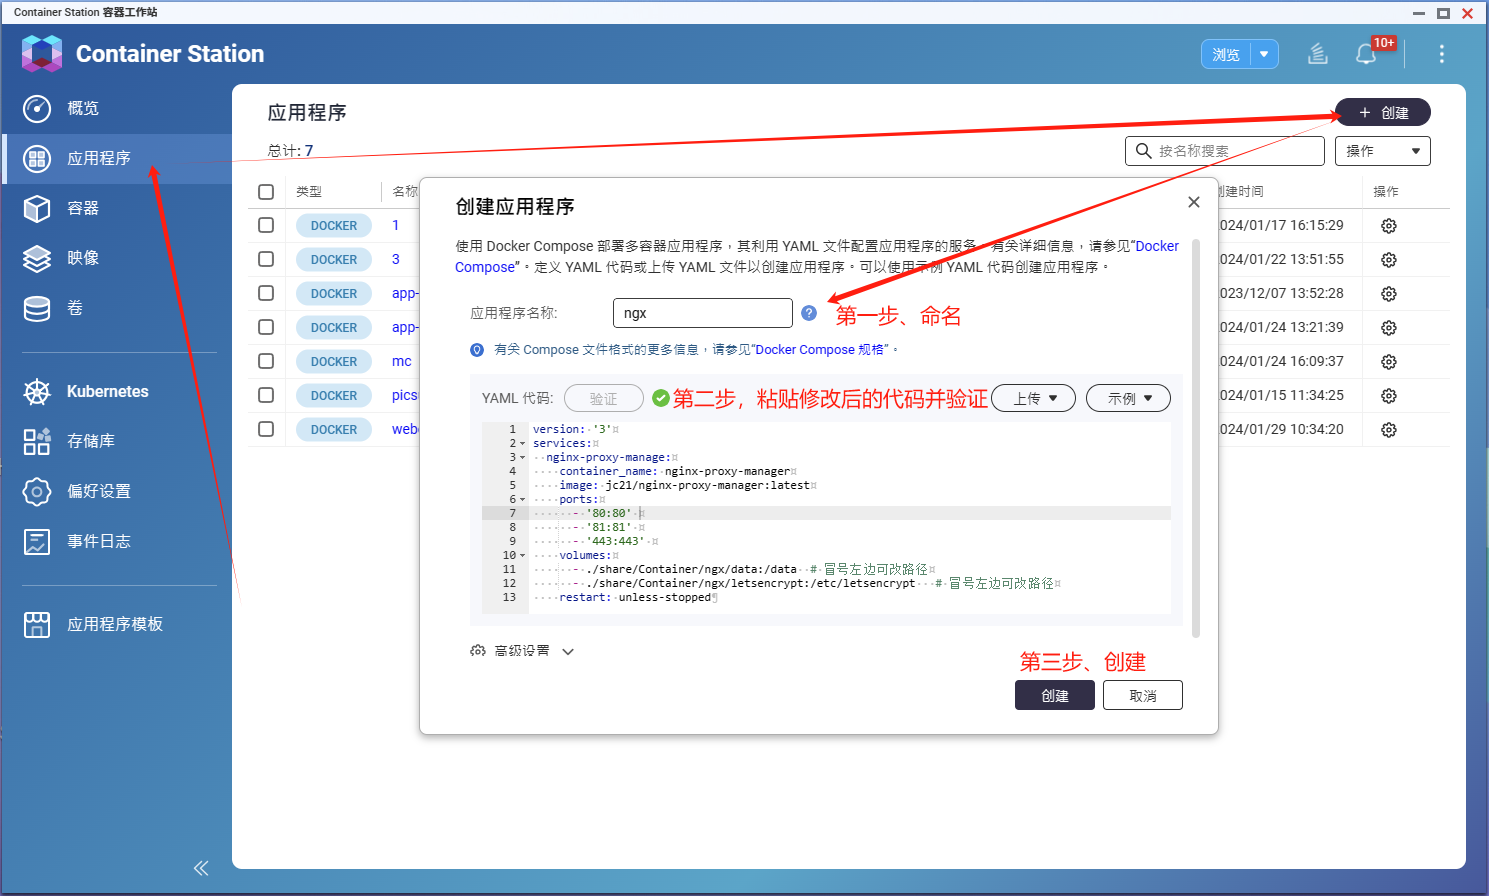Open the Docker Compose documentation link
This screenshot has width=1489, height=896.
coord(1157,246)
